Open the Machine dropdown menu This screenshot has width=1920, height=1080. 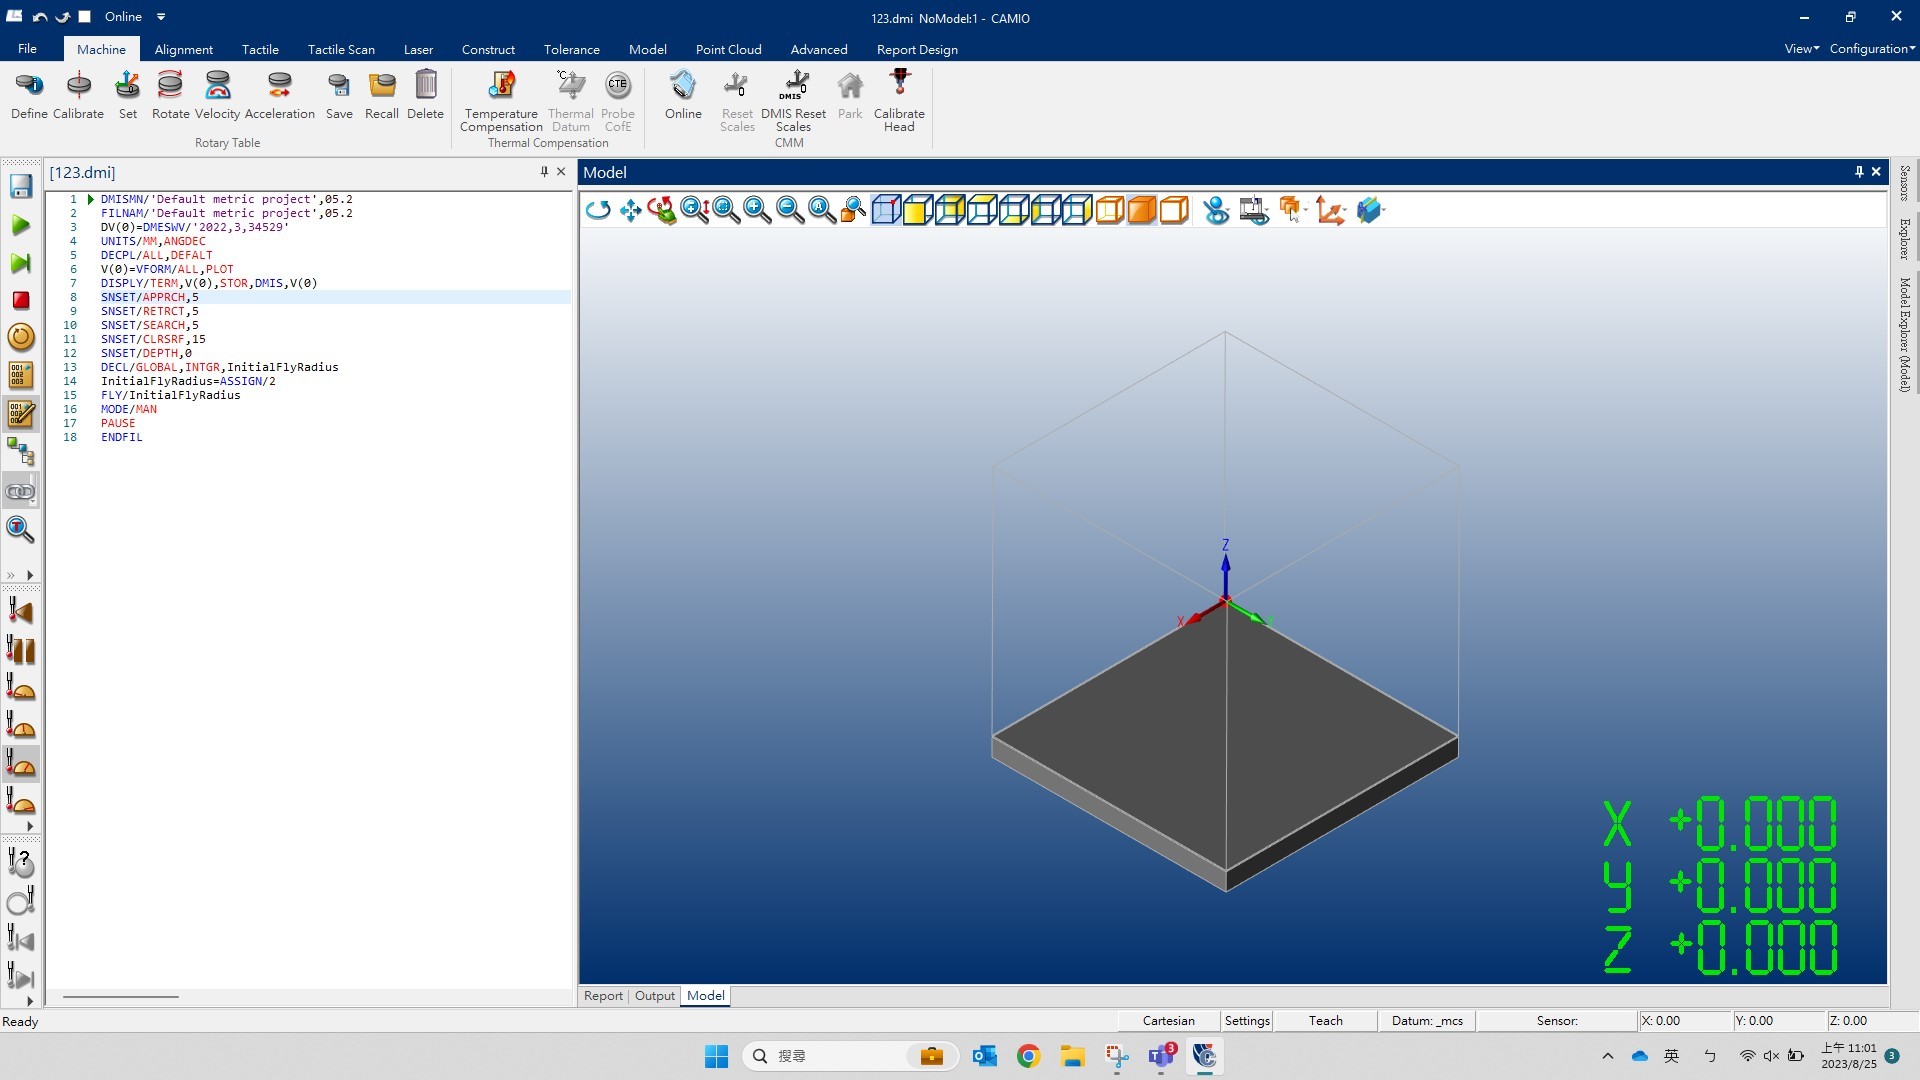(102, 49)
